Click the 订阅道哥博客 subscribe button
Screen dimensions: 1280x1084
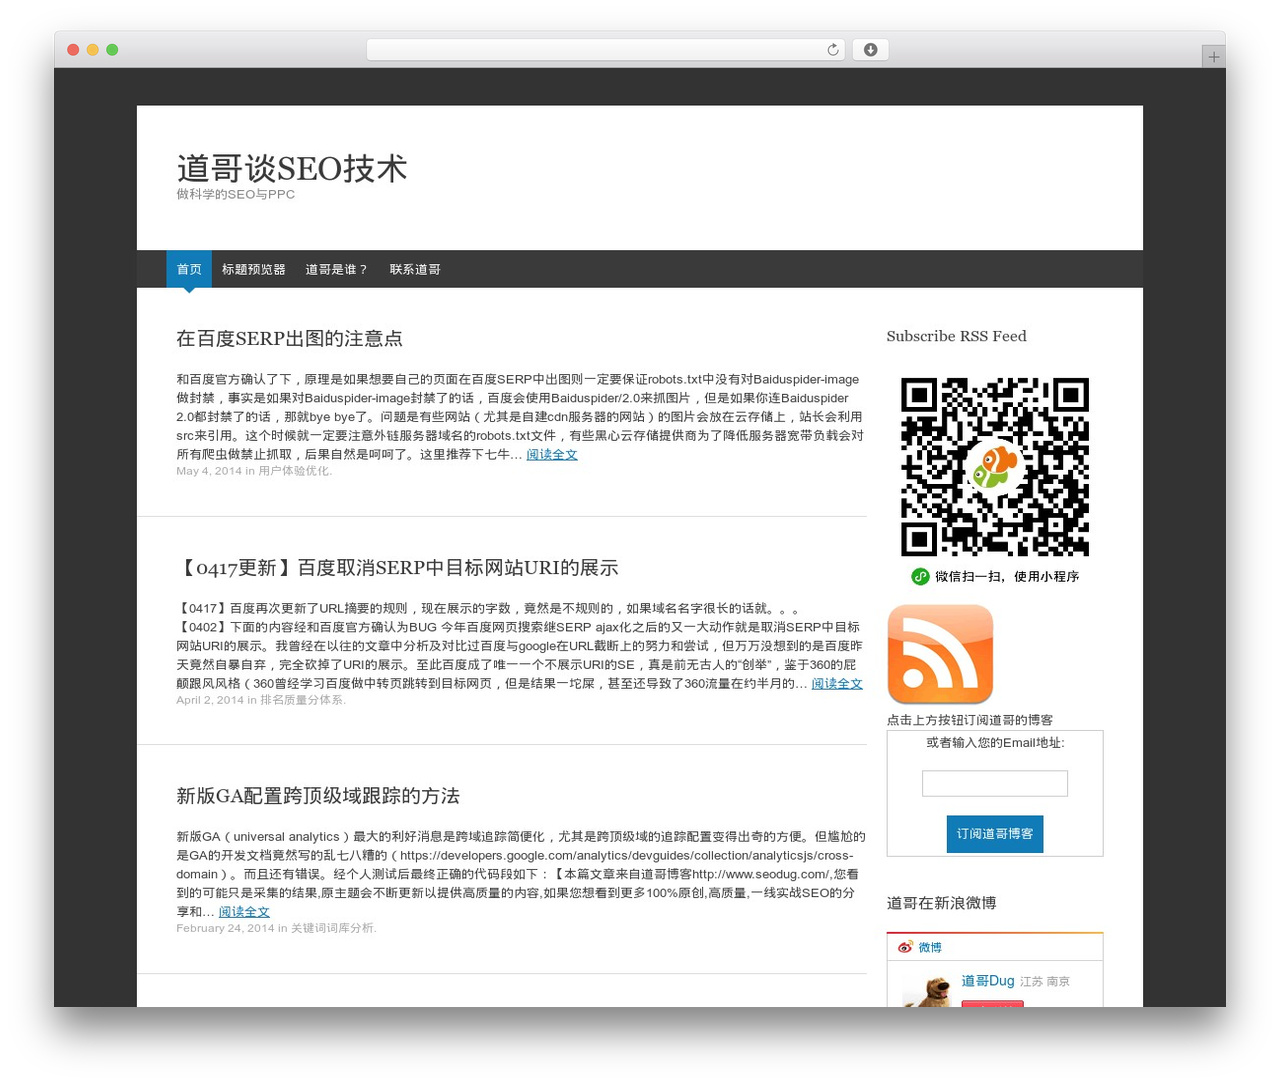(995, 834)
